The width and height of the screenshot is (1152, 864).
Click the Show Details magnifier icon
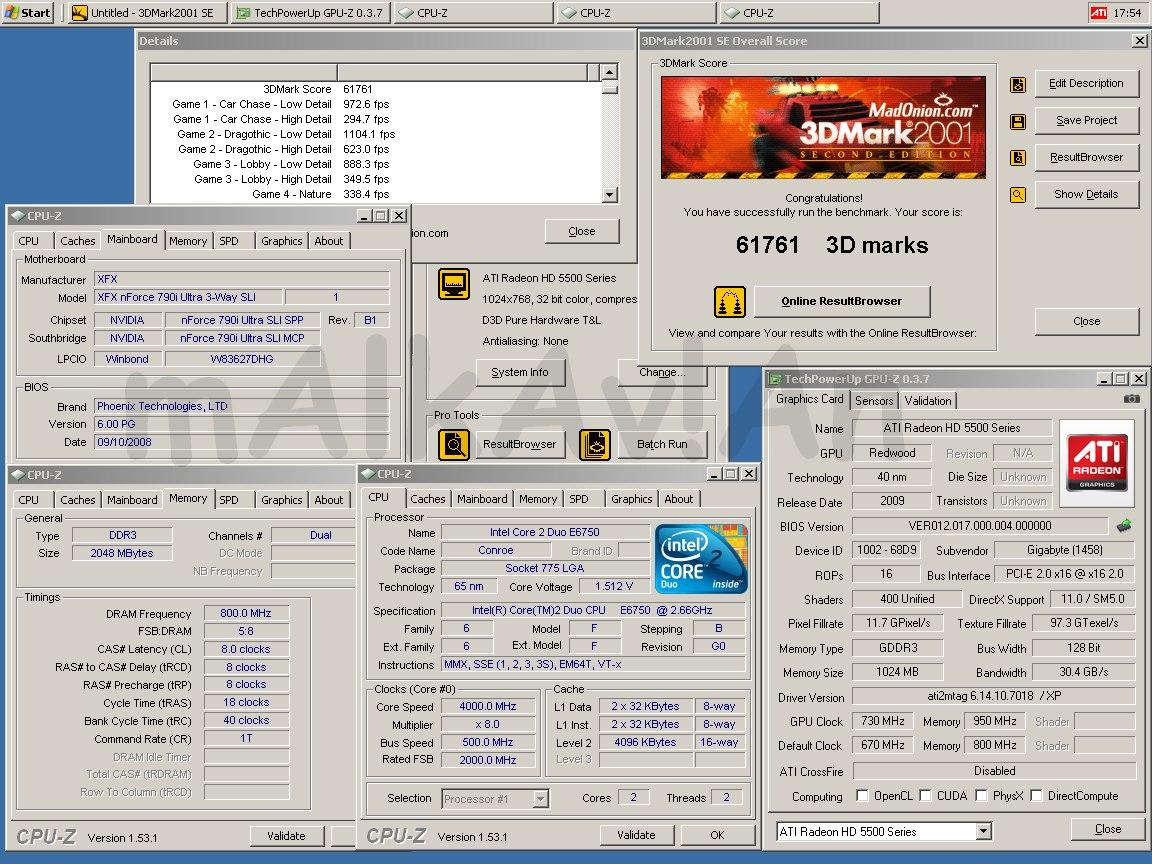click(x=1018, y=195)
